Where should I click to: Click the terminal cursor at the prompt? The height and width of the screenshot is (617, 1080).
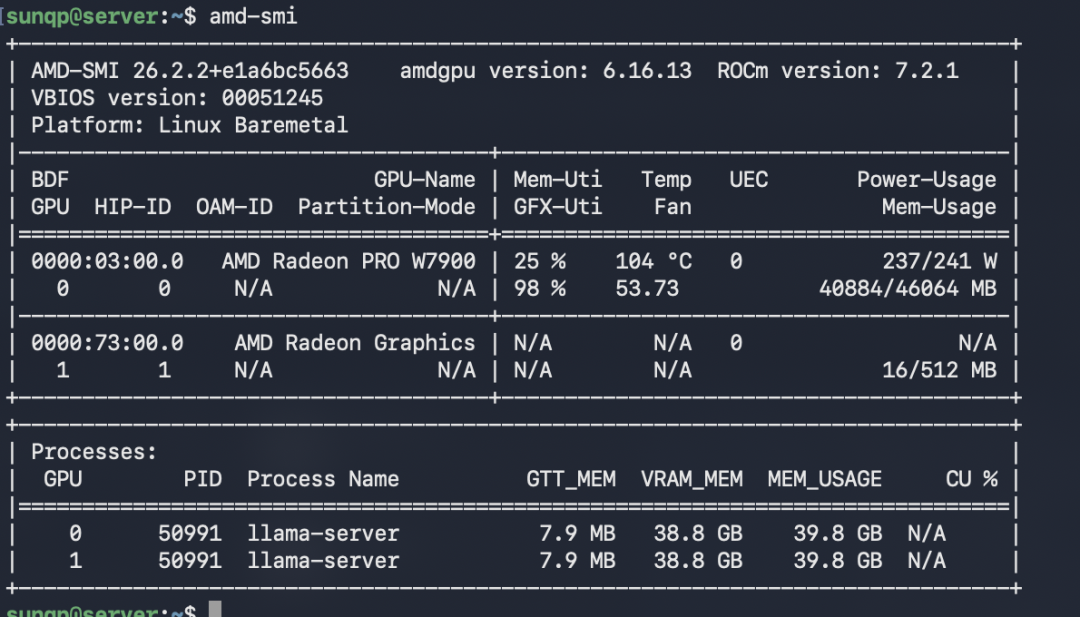tap(215, 609)
